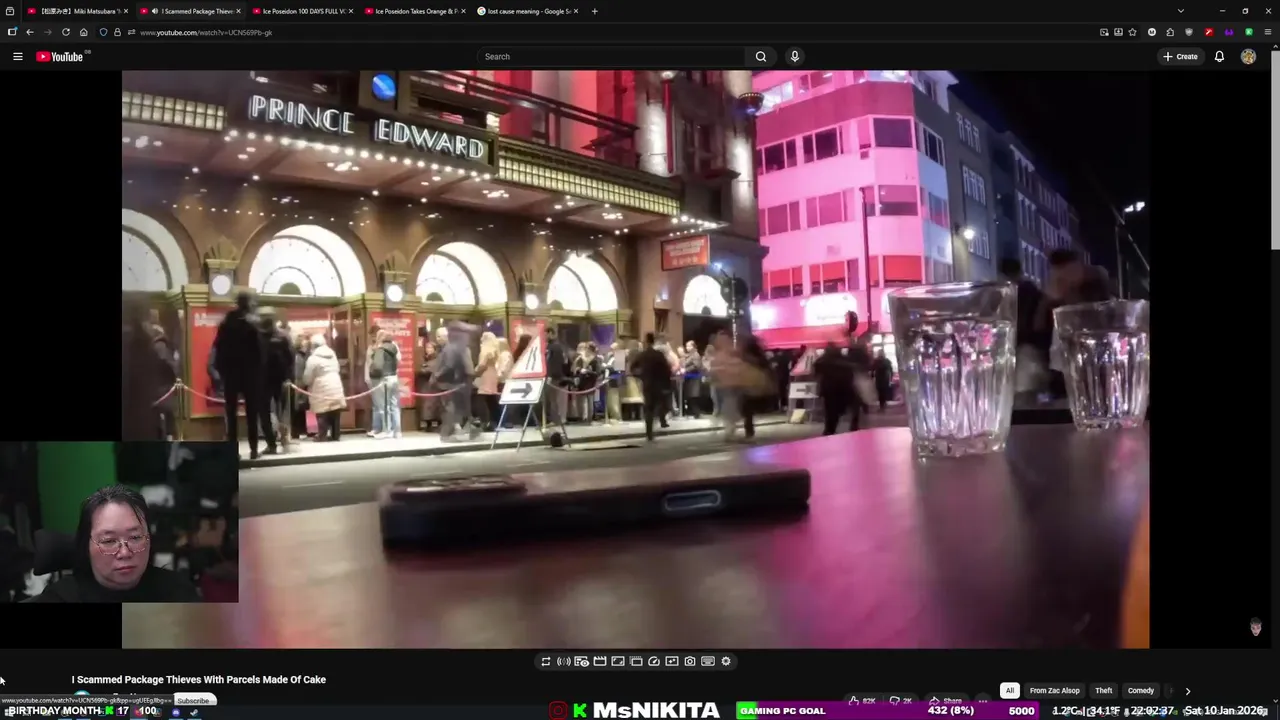This screenshot has height=720, width=1280.
Task: Open the gear settings in video toolbar
Action: click(726, 661)
